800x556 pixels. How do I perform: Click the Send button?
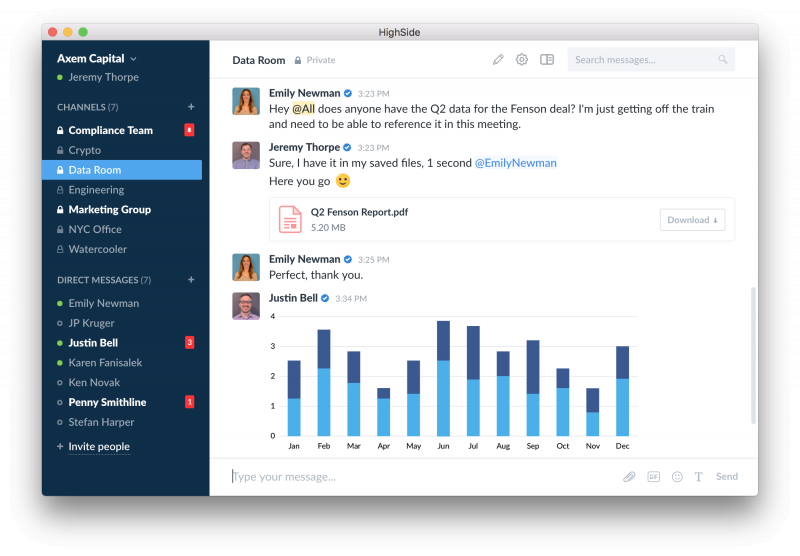(x=727, y=476)
